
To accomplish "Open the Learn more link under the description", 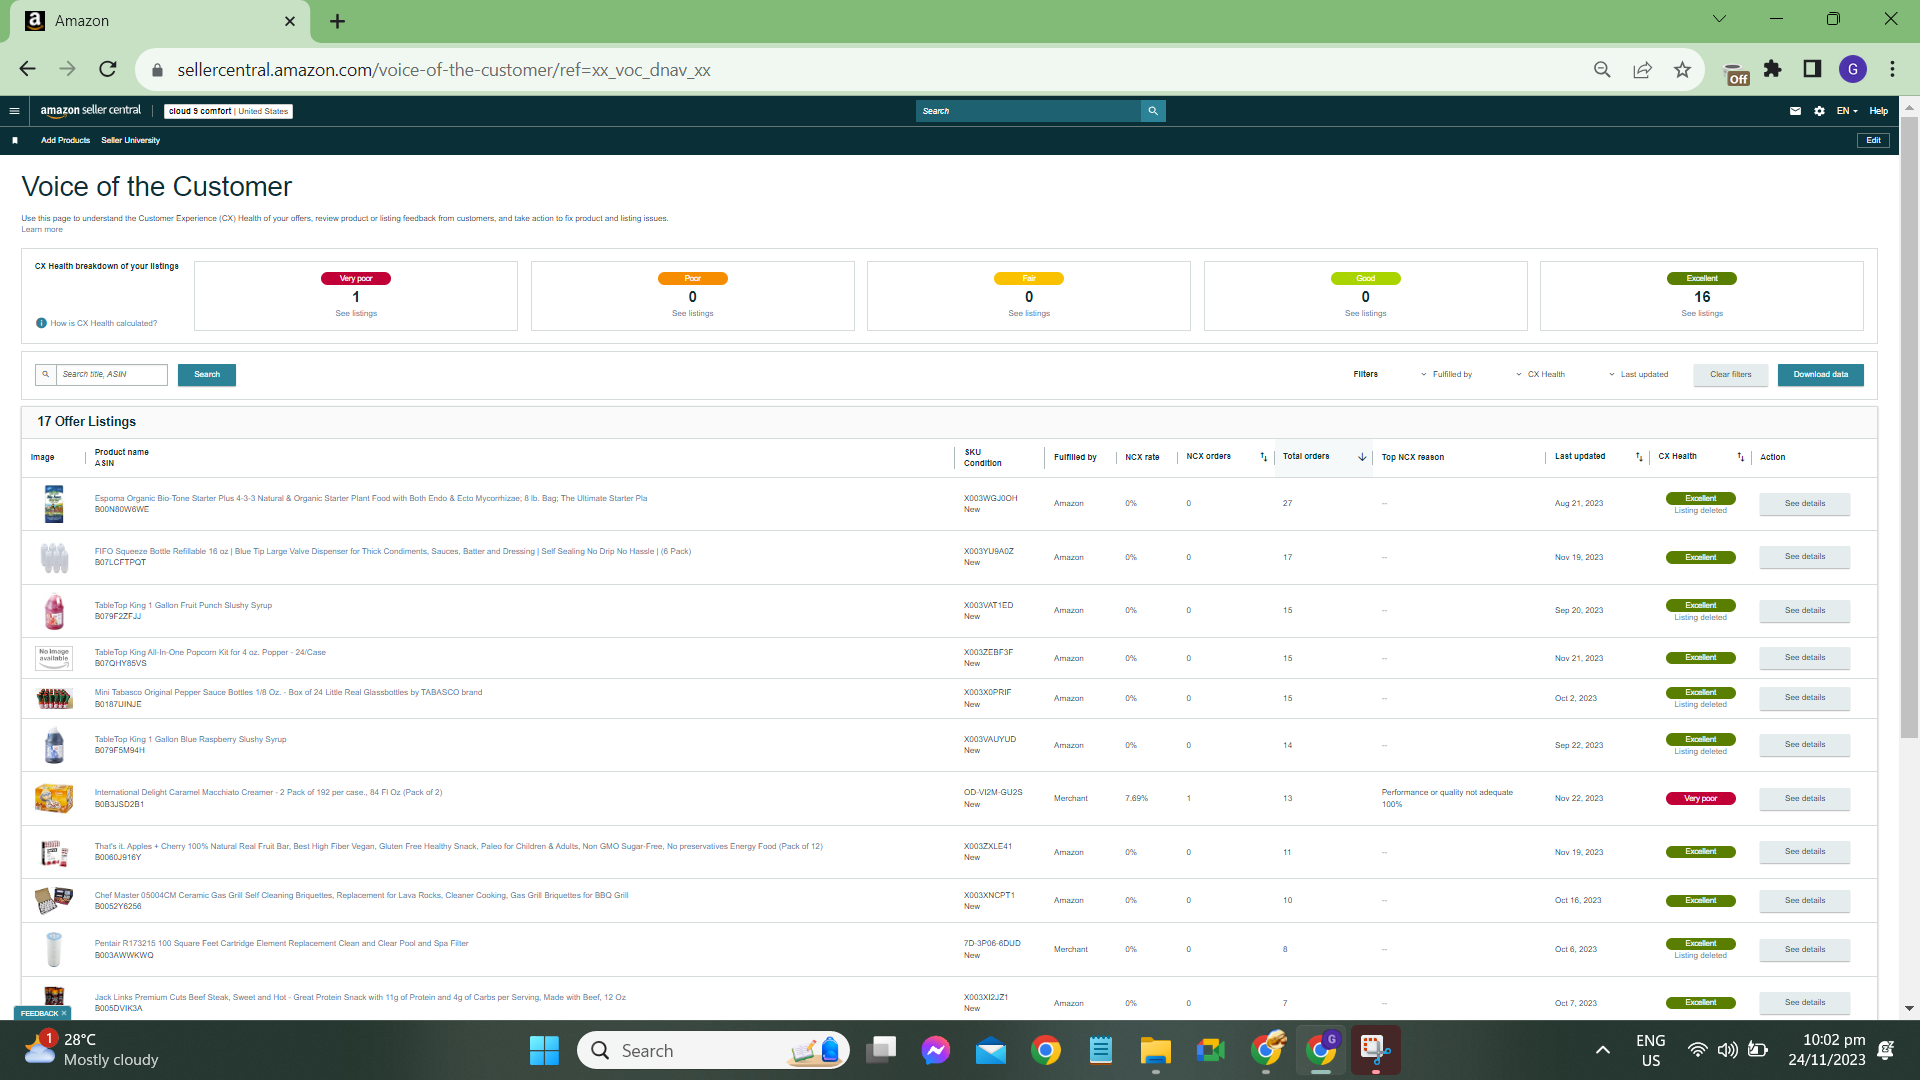I will (42, 230).
